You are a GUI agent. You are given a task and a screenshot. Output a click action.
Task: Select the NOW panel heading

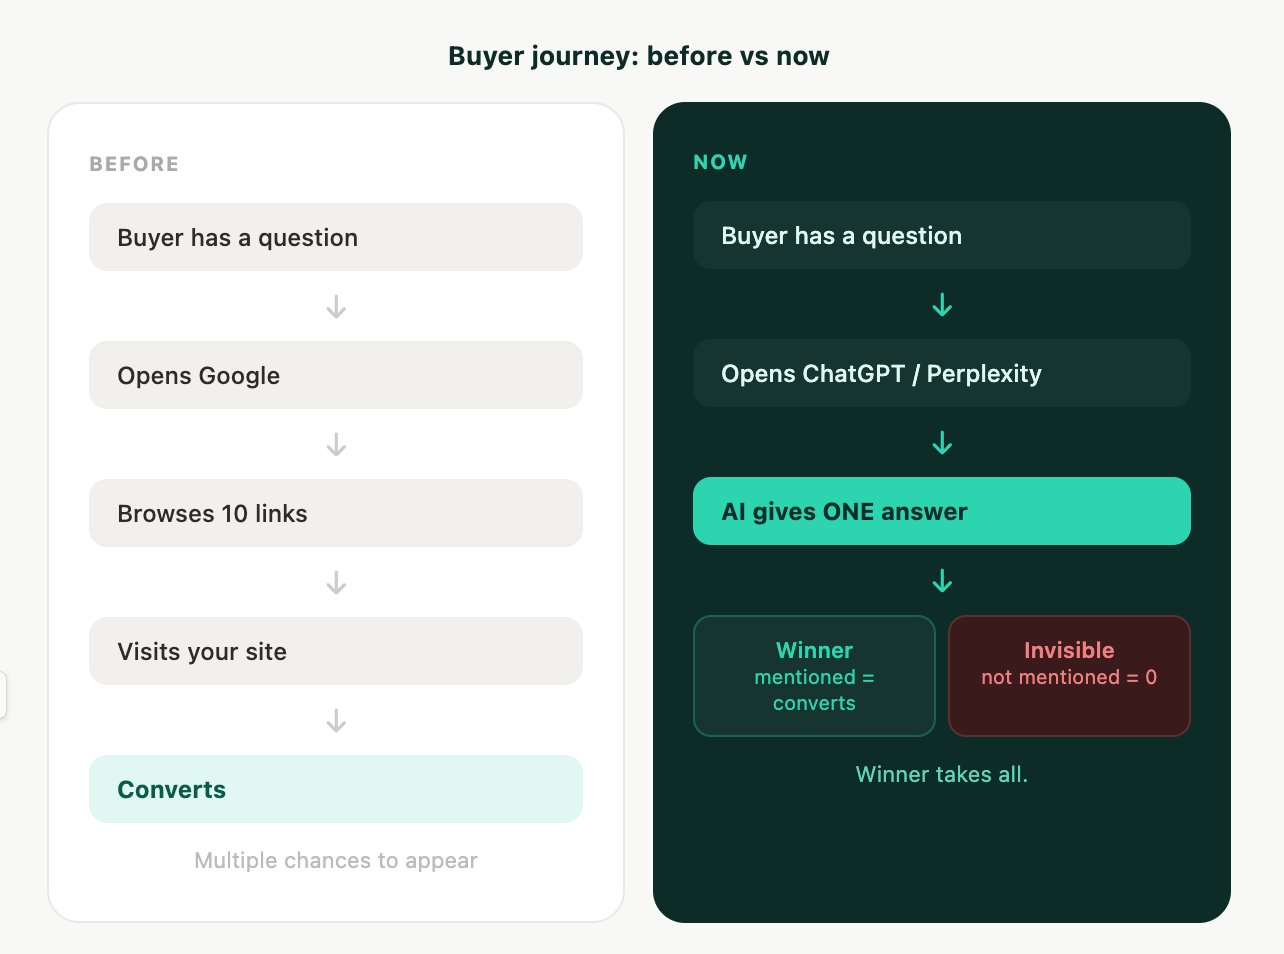point(720,161)
